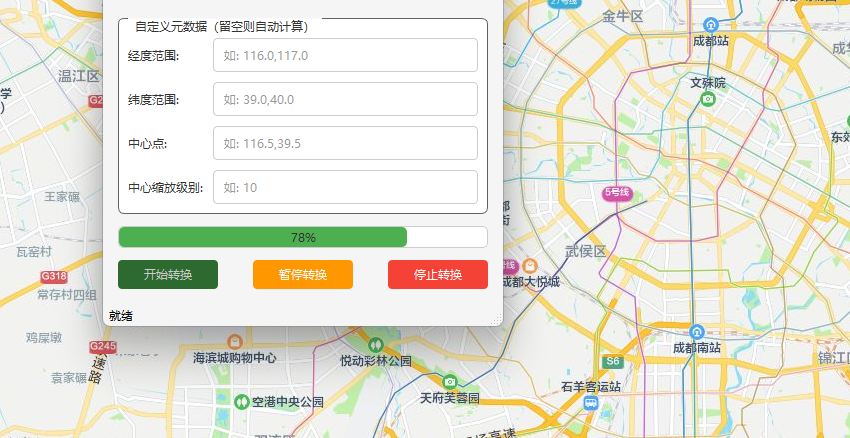Click the 成都南站 station name label
The width and height of the screenshot is (850, 438).
click(x=697, y=348)
